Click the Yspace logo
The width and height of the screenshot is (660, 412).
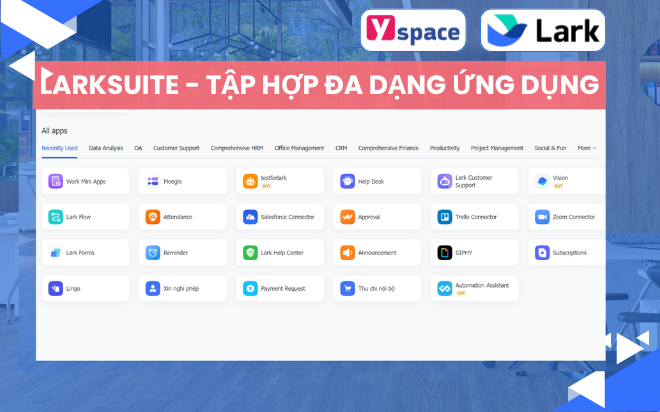[413, 31]
